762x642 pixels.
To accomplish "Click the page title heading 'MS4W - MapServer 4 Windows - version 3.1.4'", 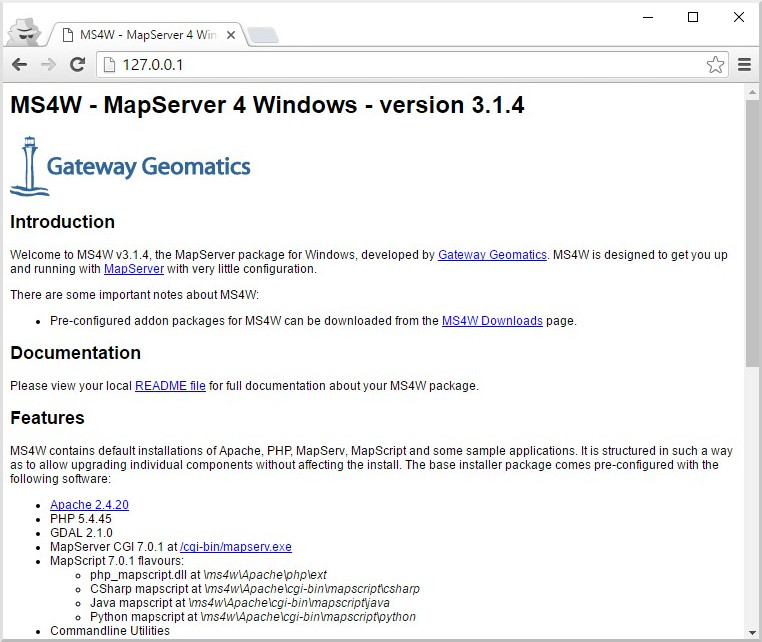I will [x=267, y=105].
